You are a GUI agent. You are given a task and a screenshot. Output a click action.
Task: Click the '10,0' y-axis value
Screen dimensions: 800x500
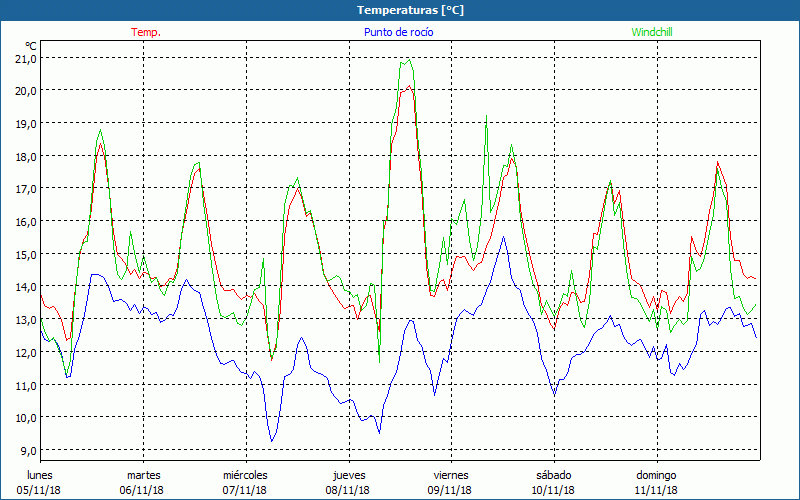pos(26,418)
